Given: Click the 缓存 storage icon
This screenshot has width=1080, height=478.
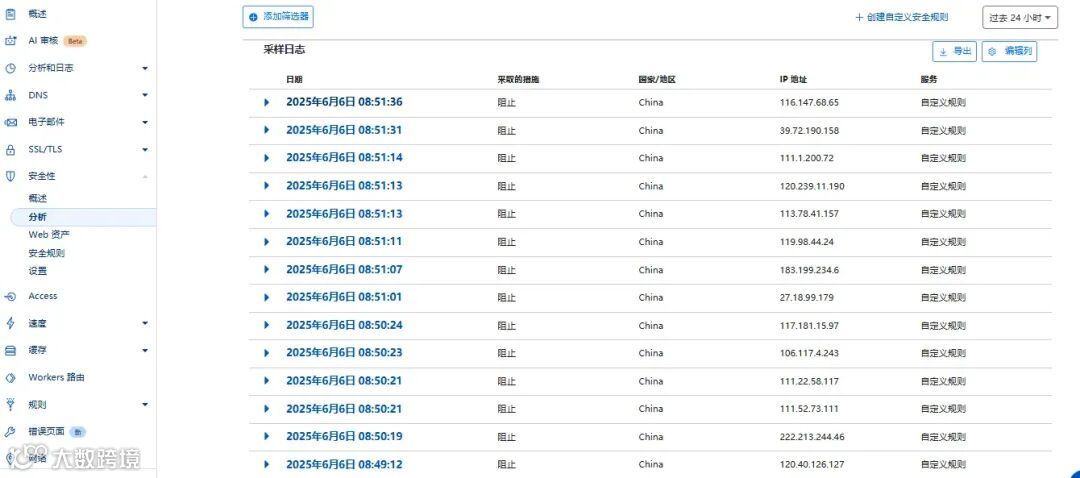Looking at the screenshot, I should click(x=10, y=351).
